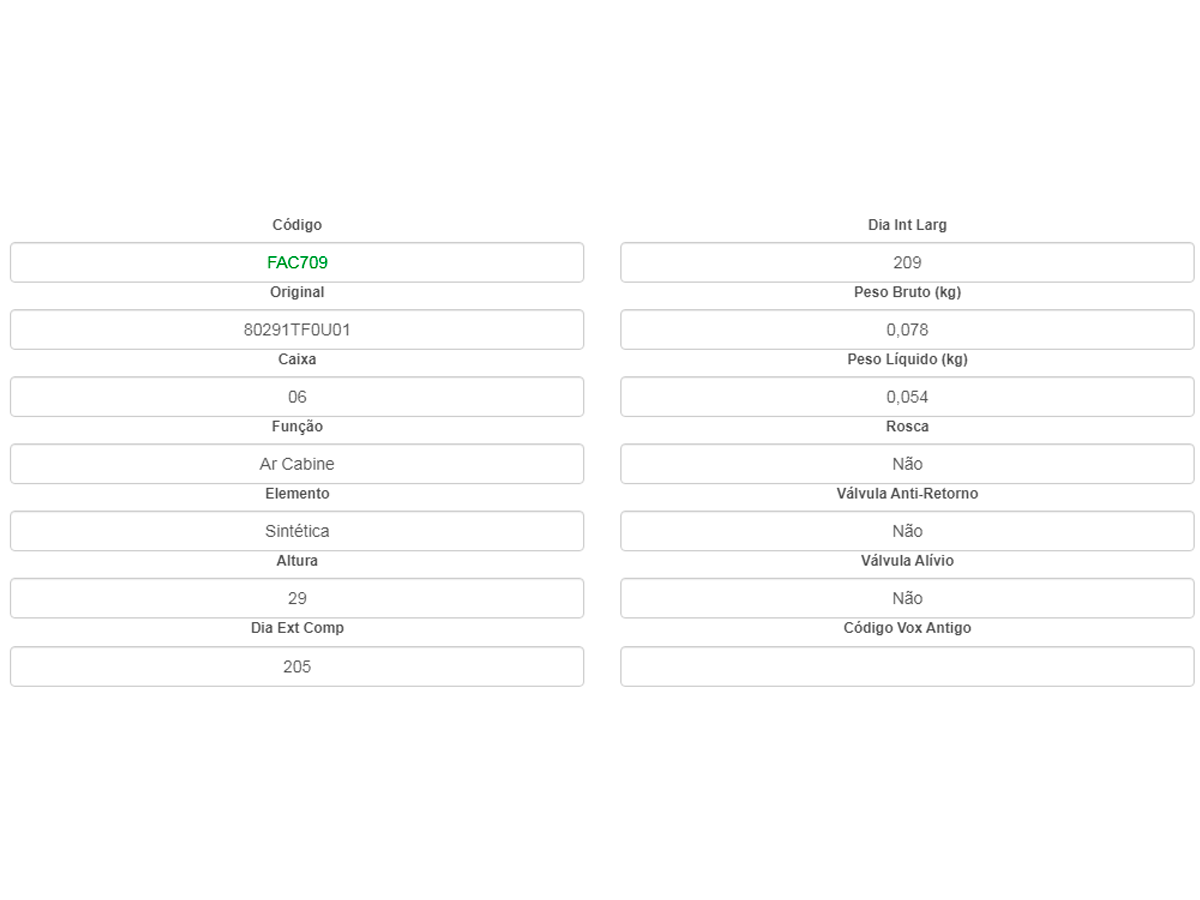Click the Válvula Alívio field
The width and height of the screenshot is (1200, 900).
(x=907, y=598)
